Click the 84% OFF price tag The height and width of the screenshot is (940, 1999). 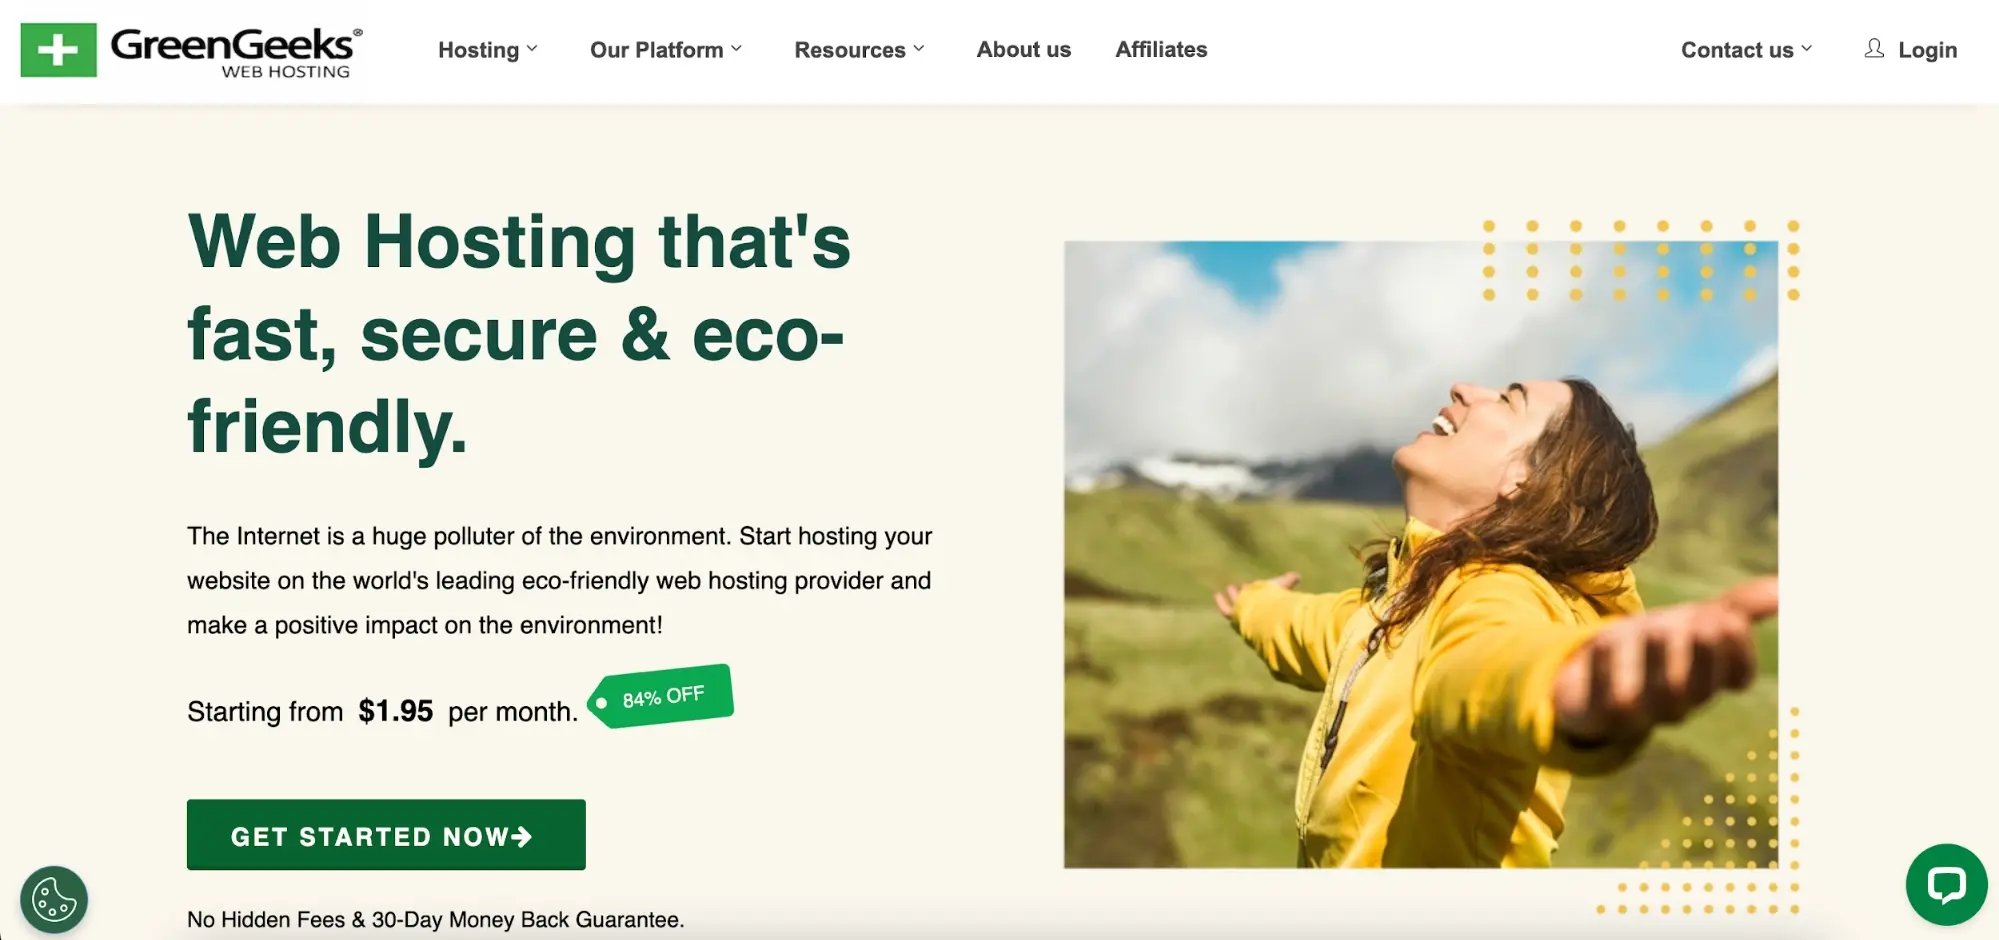pos(661,696)
